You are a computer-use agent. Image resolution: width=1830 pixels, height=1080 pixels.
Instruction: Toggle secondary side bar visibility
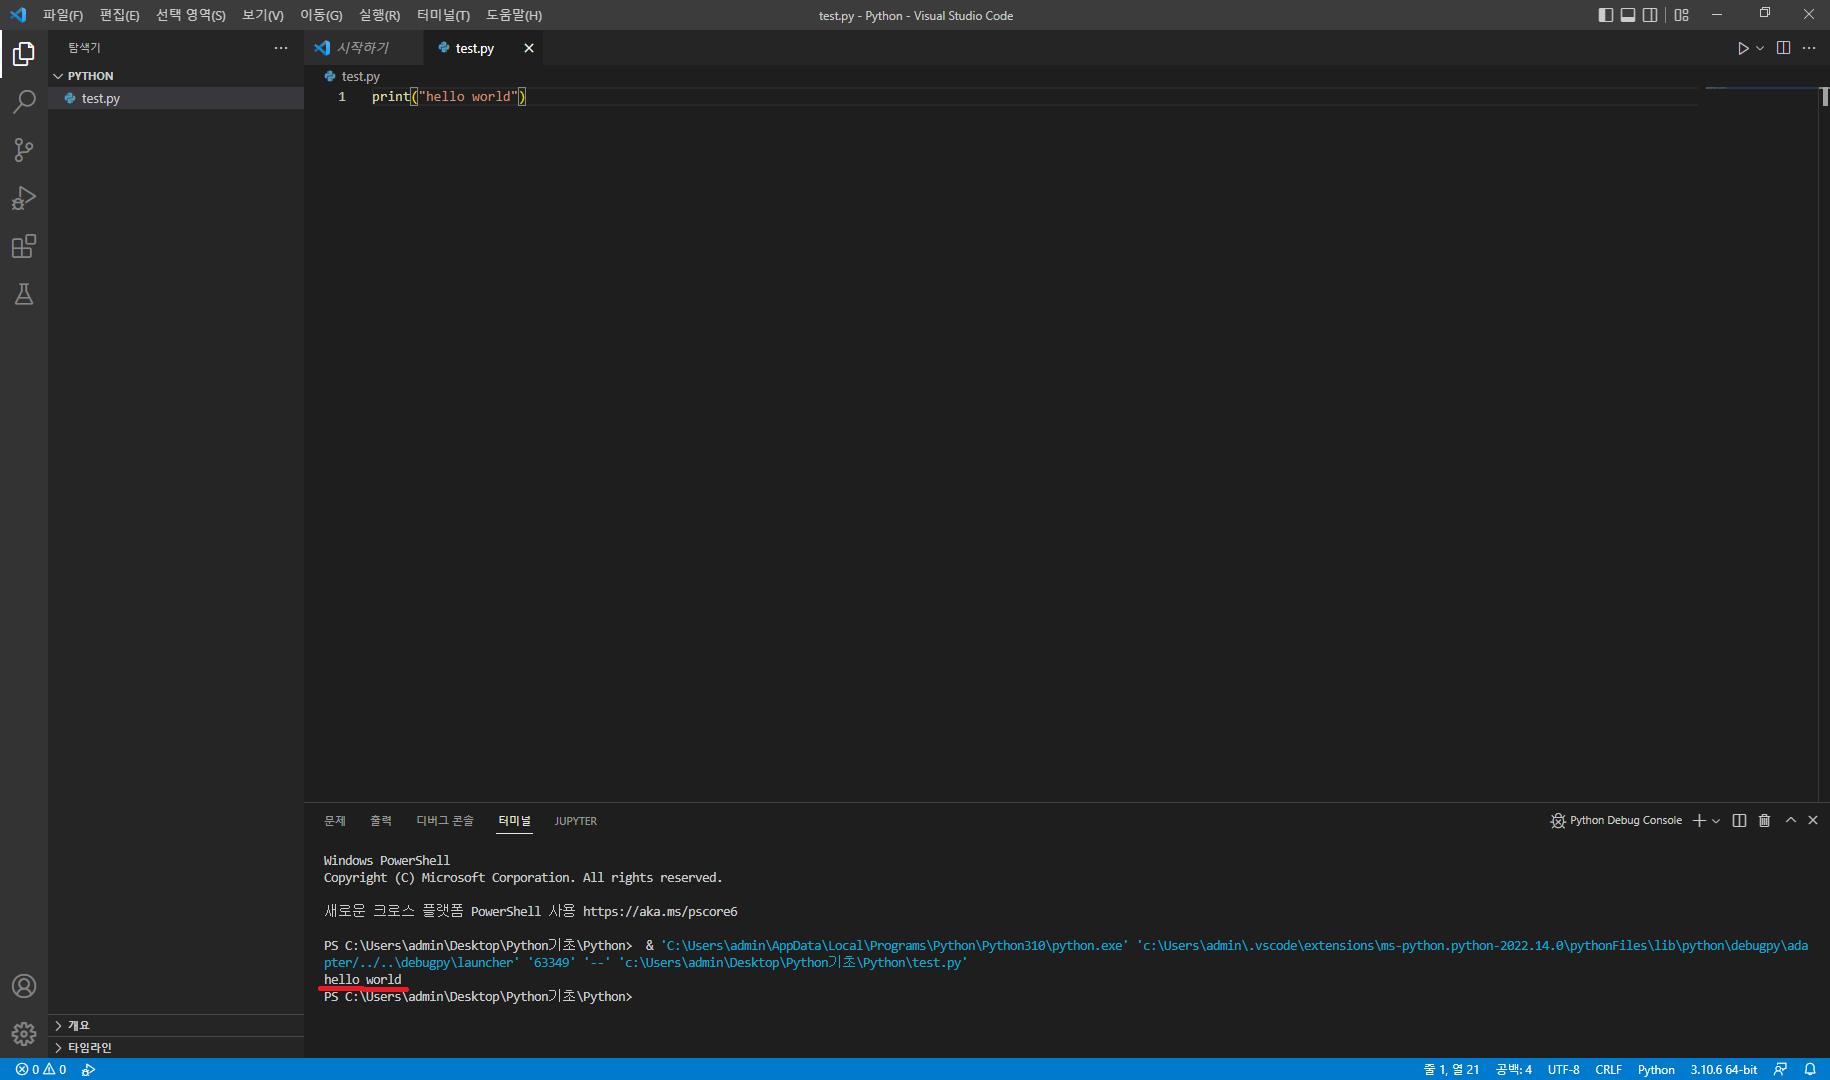click(1650, 15)
